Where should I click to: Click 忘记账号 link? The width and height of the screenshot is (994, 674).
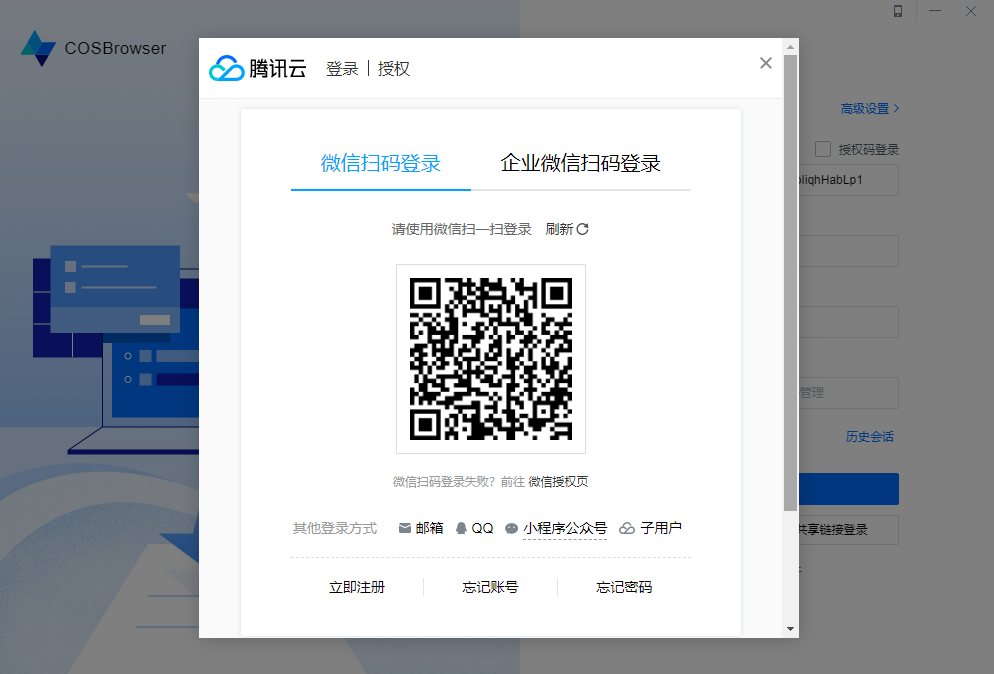coord(490,587)
